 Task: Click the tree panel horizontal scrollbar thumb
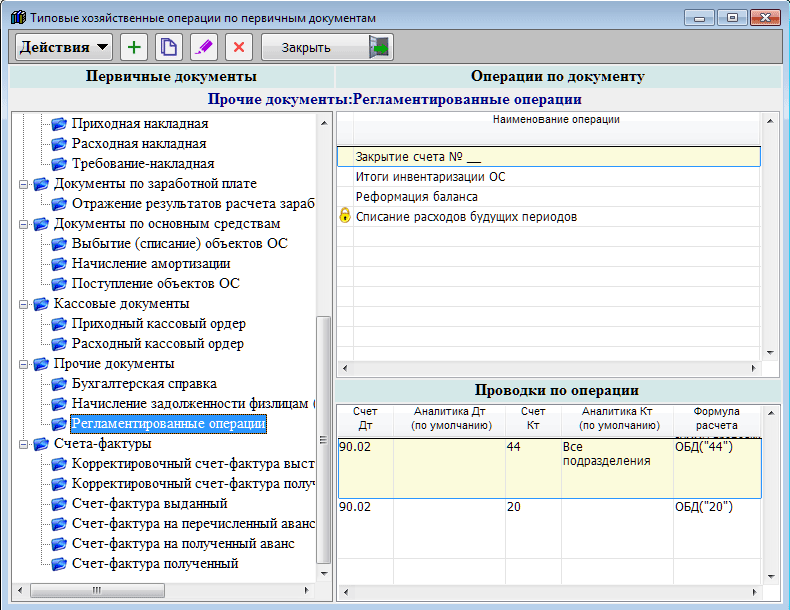97,590
